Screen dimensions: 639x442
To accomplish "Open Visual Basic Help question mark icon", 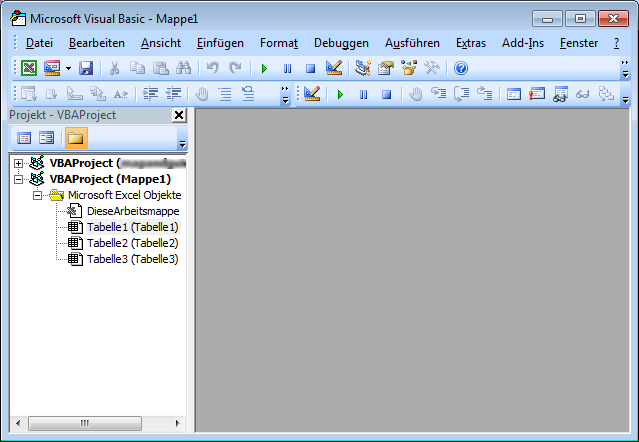I will [461, 68].
